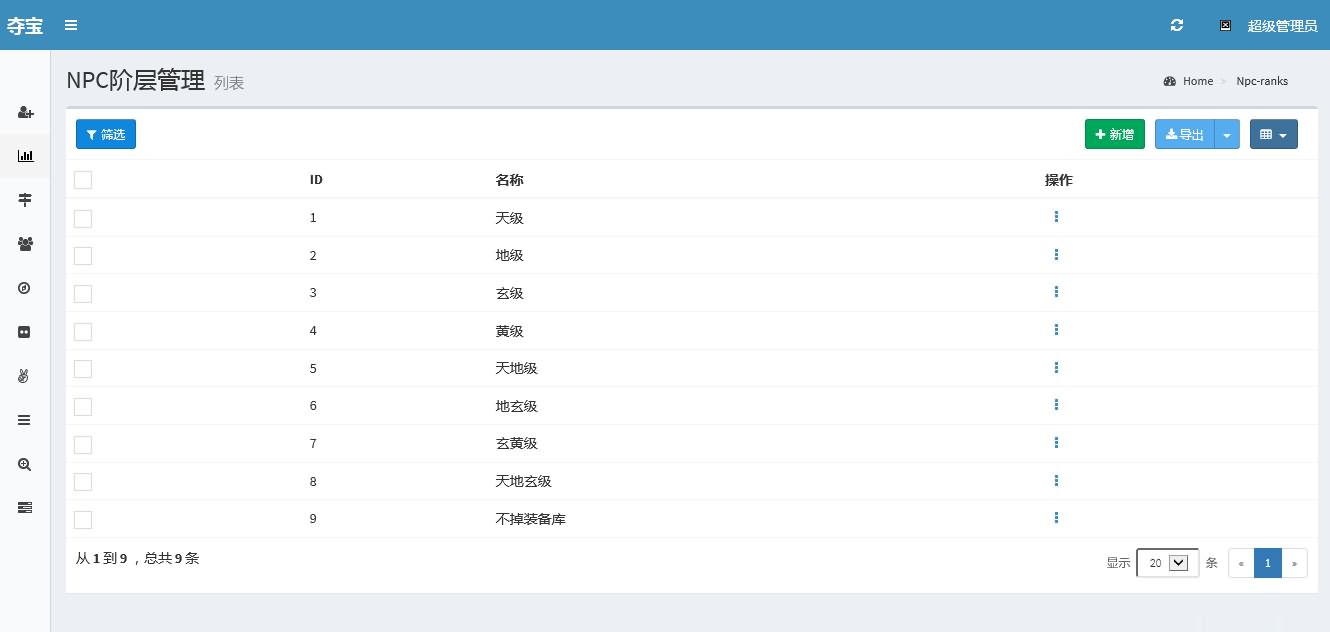Open the bar chart sidebar item

25,156
